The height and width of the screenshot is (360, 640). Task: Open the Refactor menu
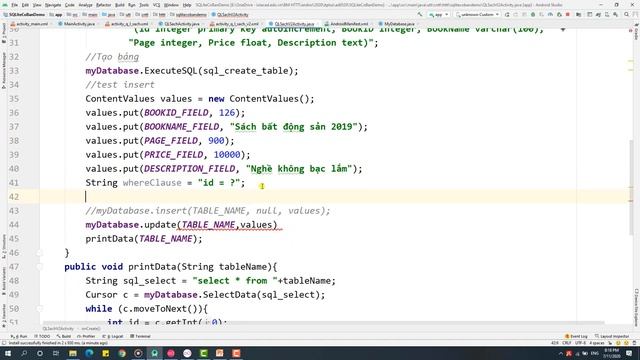pyautogui.click(x=103, y=5)
